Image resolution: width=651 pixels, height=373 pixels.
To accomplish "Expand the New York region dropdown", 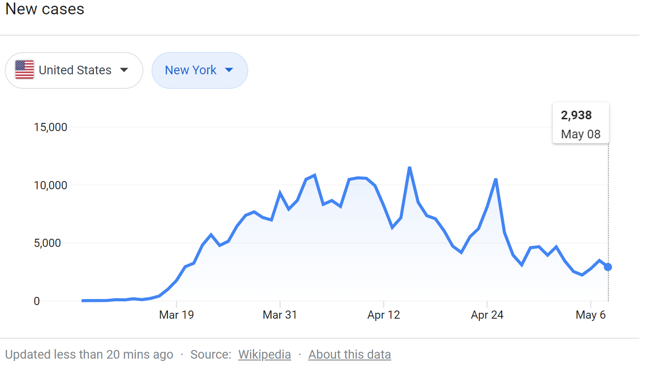I will click(200, 70).
